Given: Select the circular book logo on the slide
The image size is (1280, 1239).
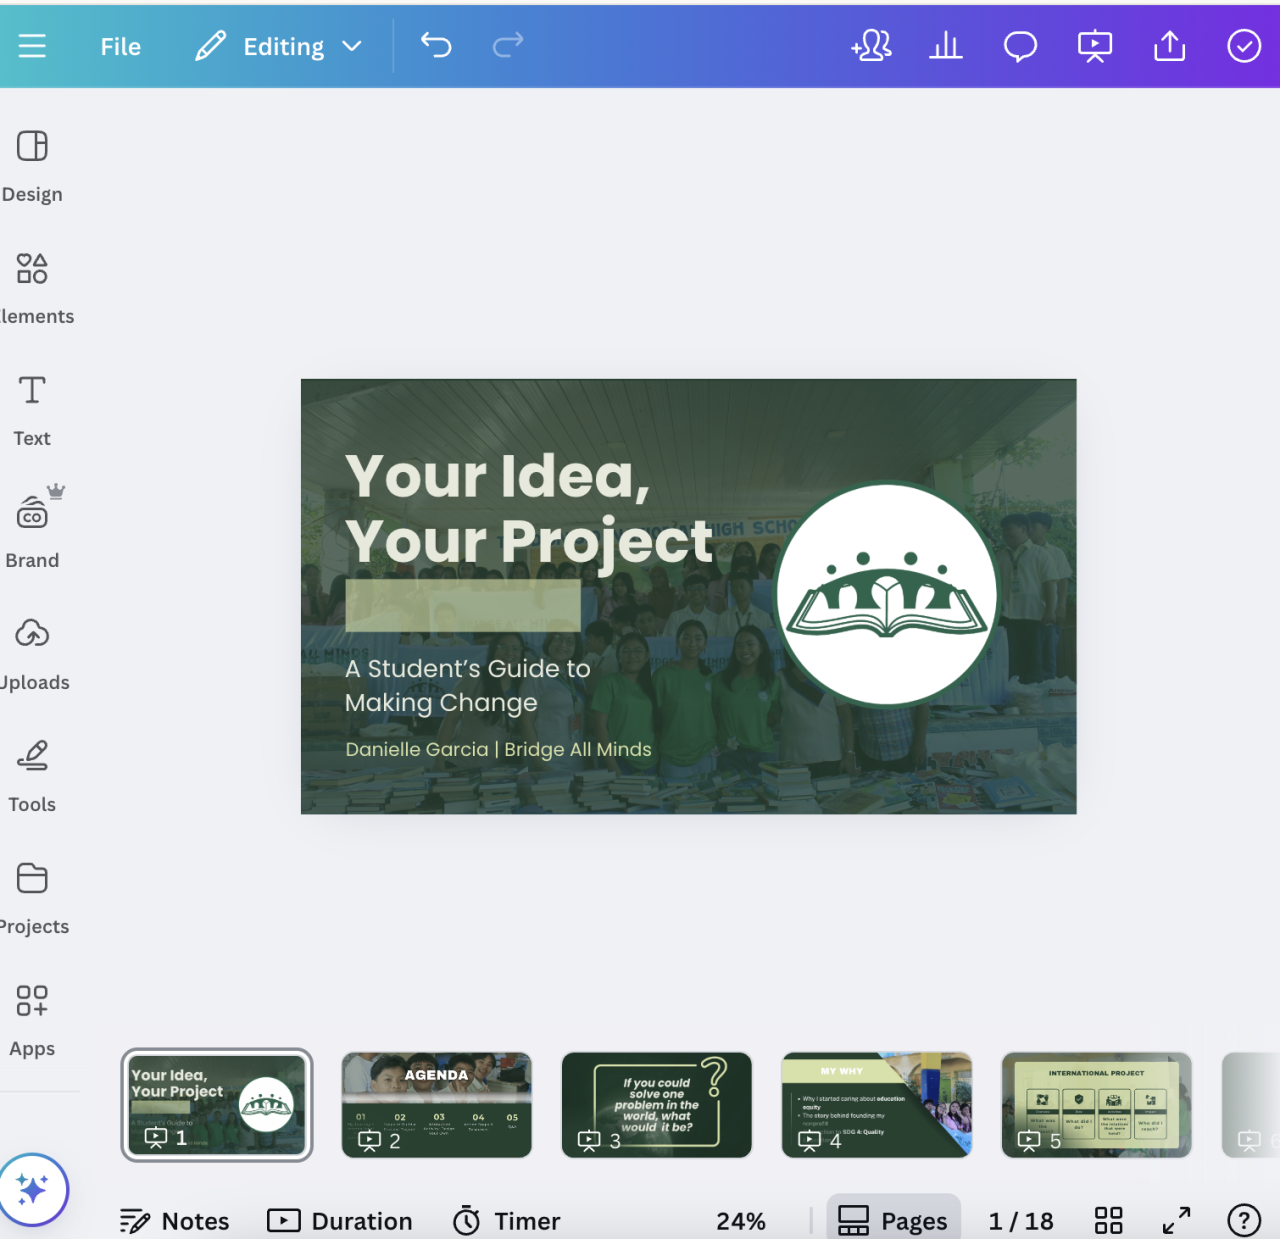Looking at the screenshot, I should [x=887, y=595].
